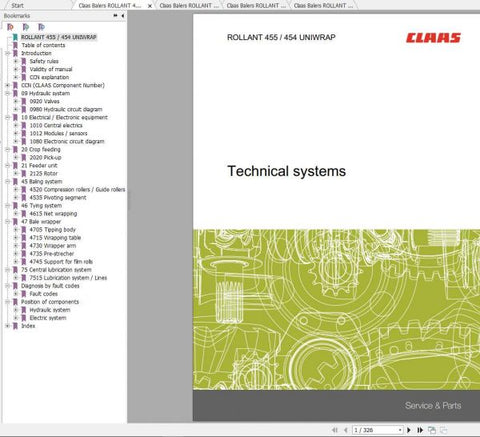Click bookmark icon beside 4730 Wrapper arm
Viewport: 480px width, 437px height.
tap(24, 246)
